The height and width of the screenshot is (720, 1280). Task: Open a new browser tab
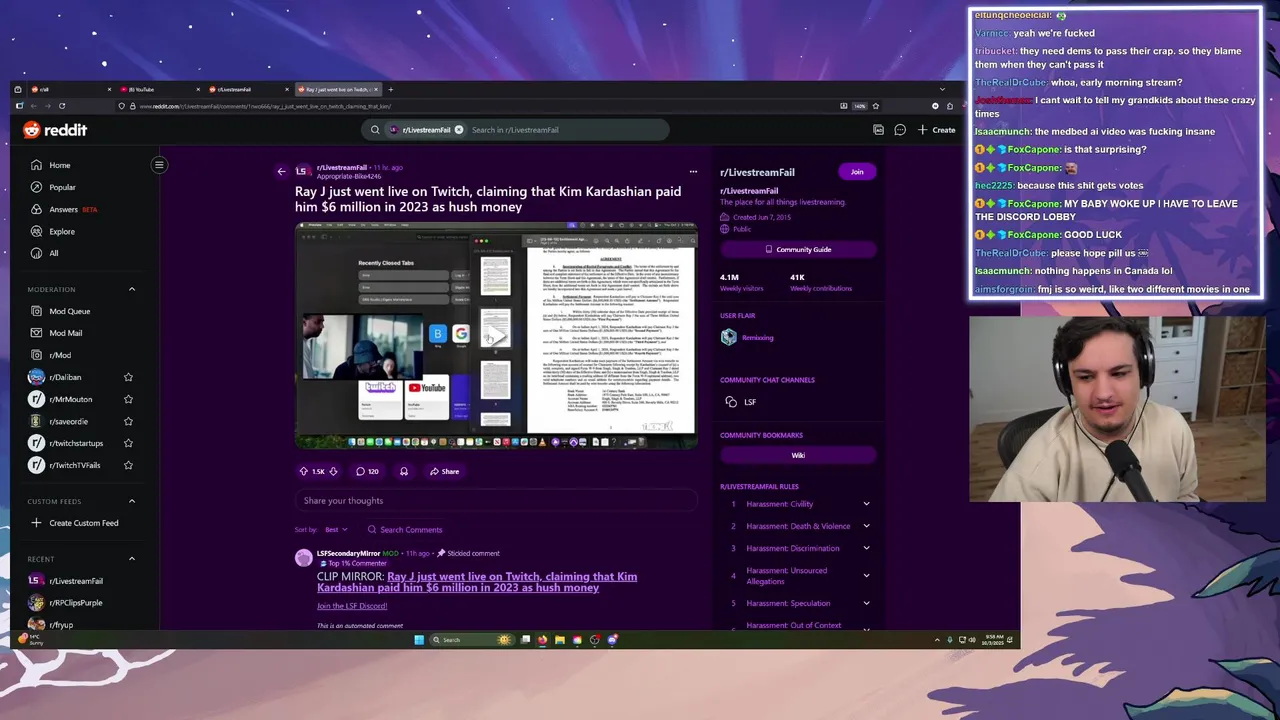[390, 89]
